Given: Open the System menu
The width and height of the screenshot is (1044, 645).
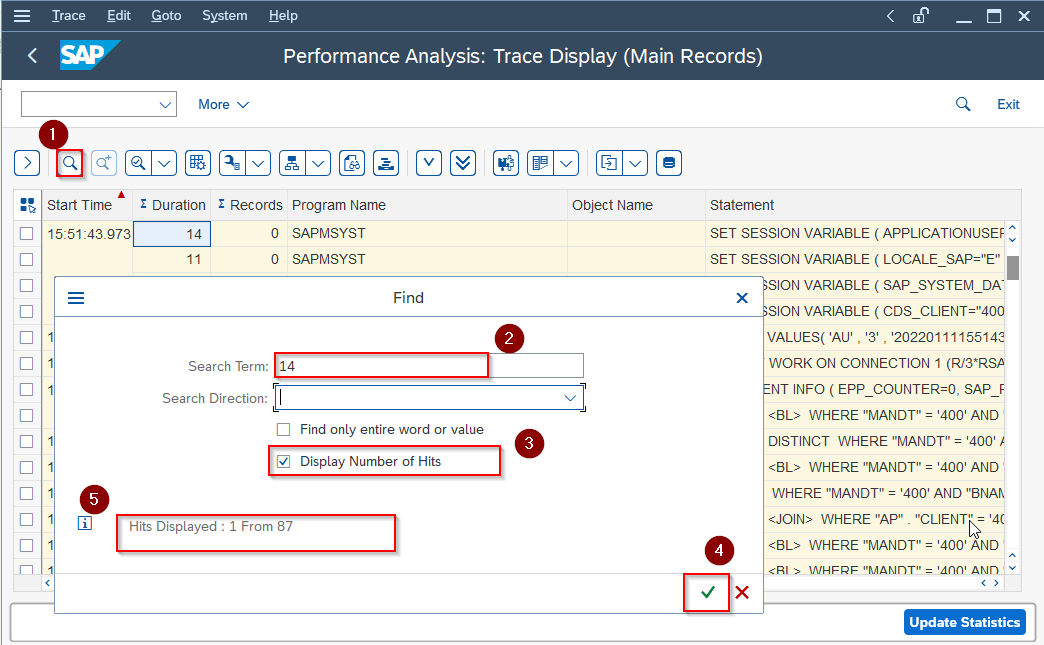Looking at the screenshot, I should click(x=225, y=16).
